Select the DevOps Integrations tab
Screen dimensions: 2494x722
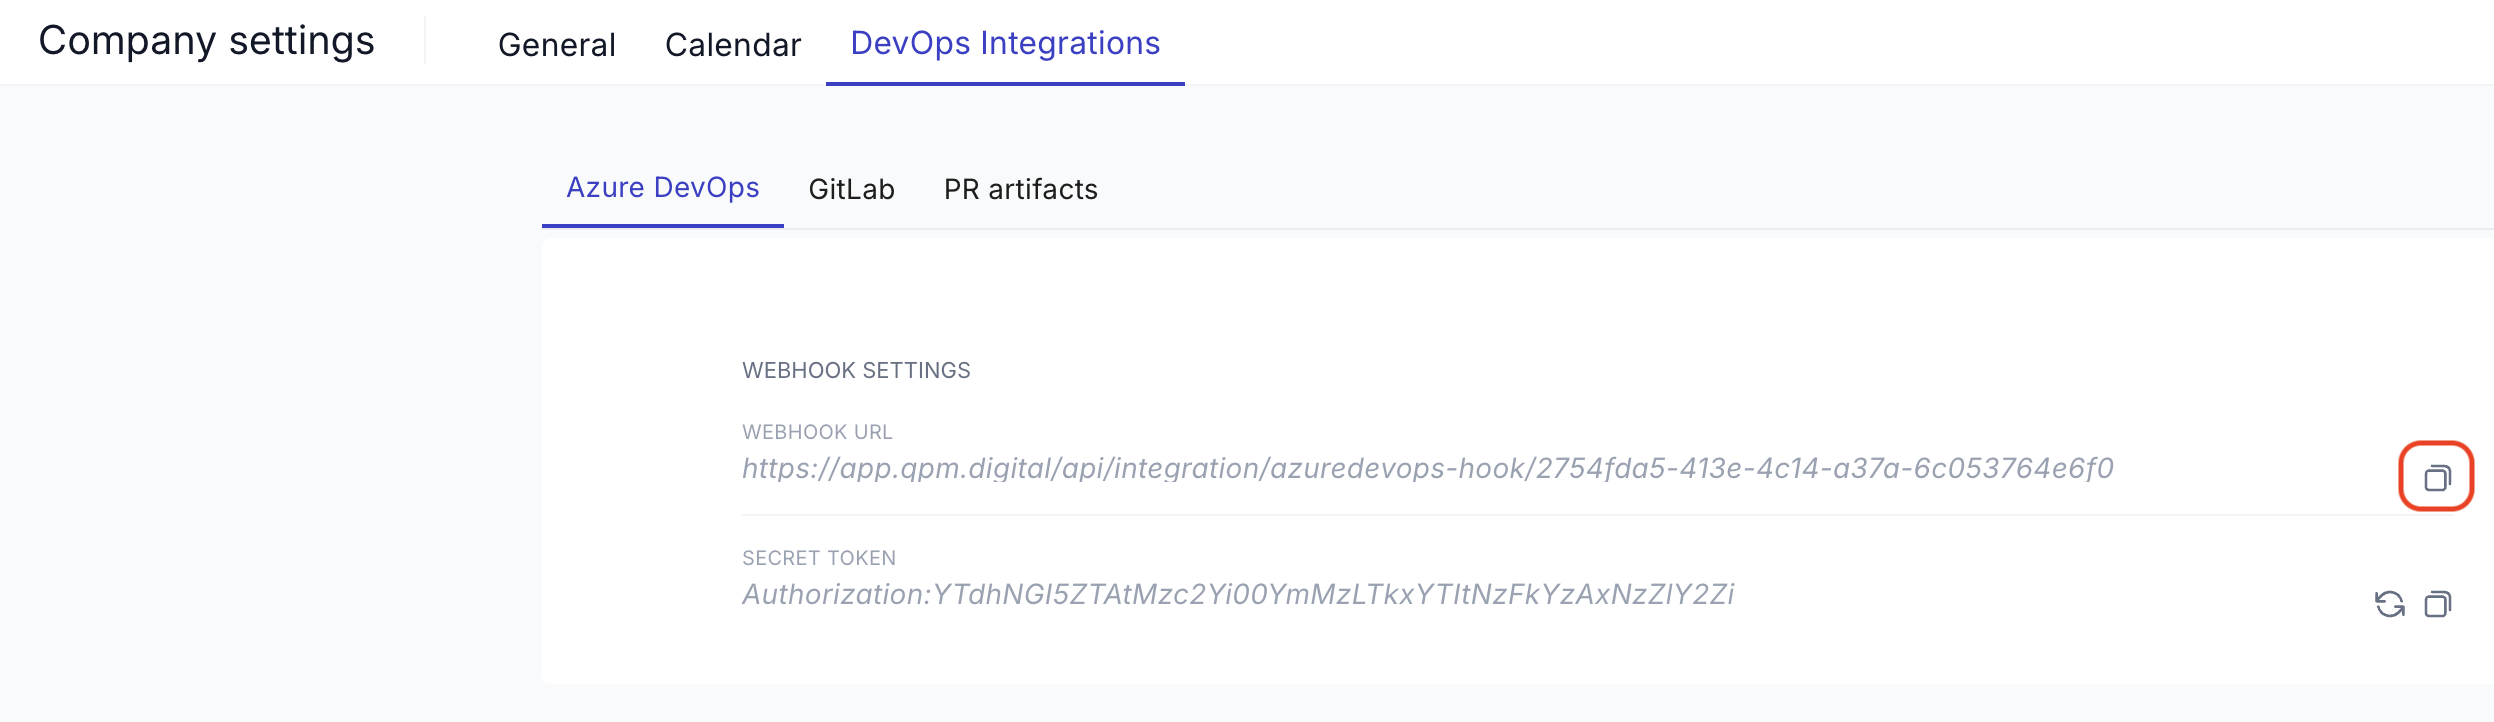click(1004, 43)
